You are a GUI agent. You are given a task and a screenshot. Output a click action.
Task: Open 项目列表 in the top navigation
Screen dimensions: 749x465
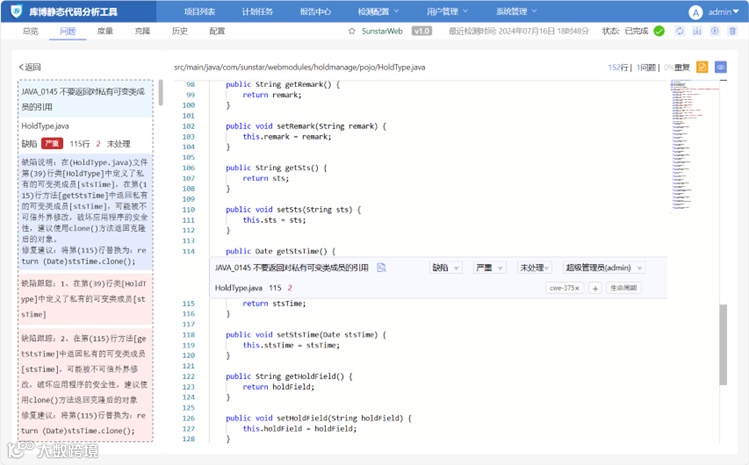[199, 11]
